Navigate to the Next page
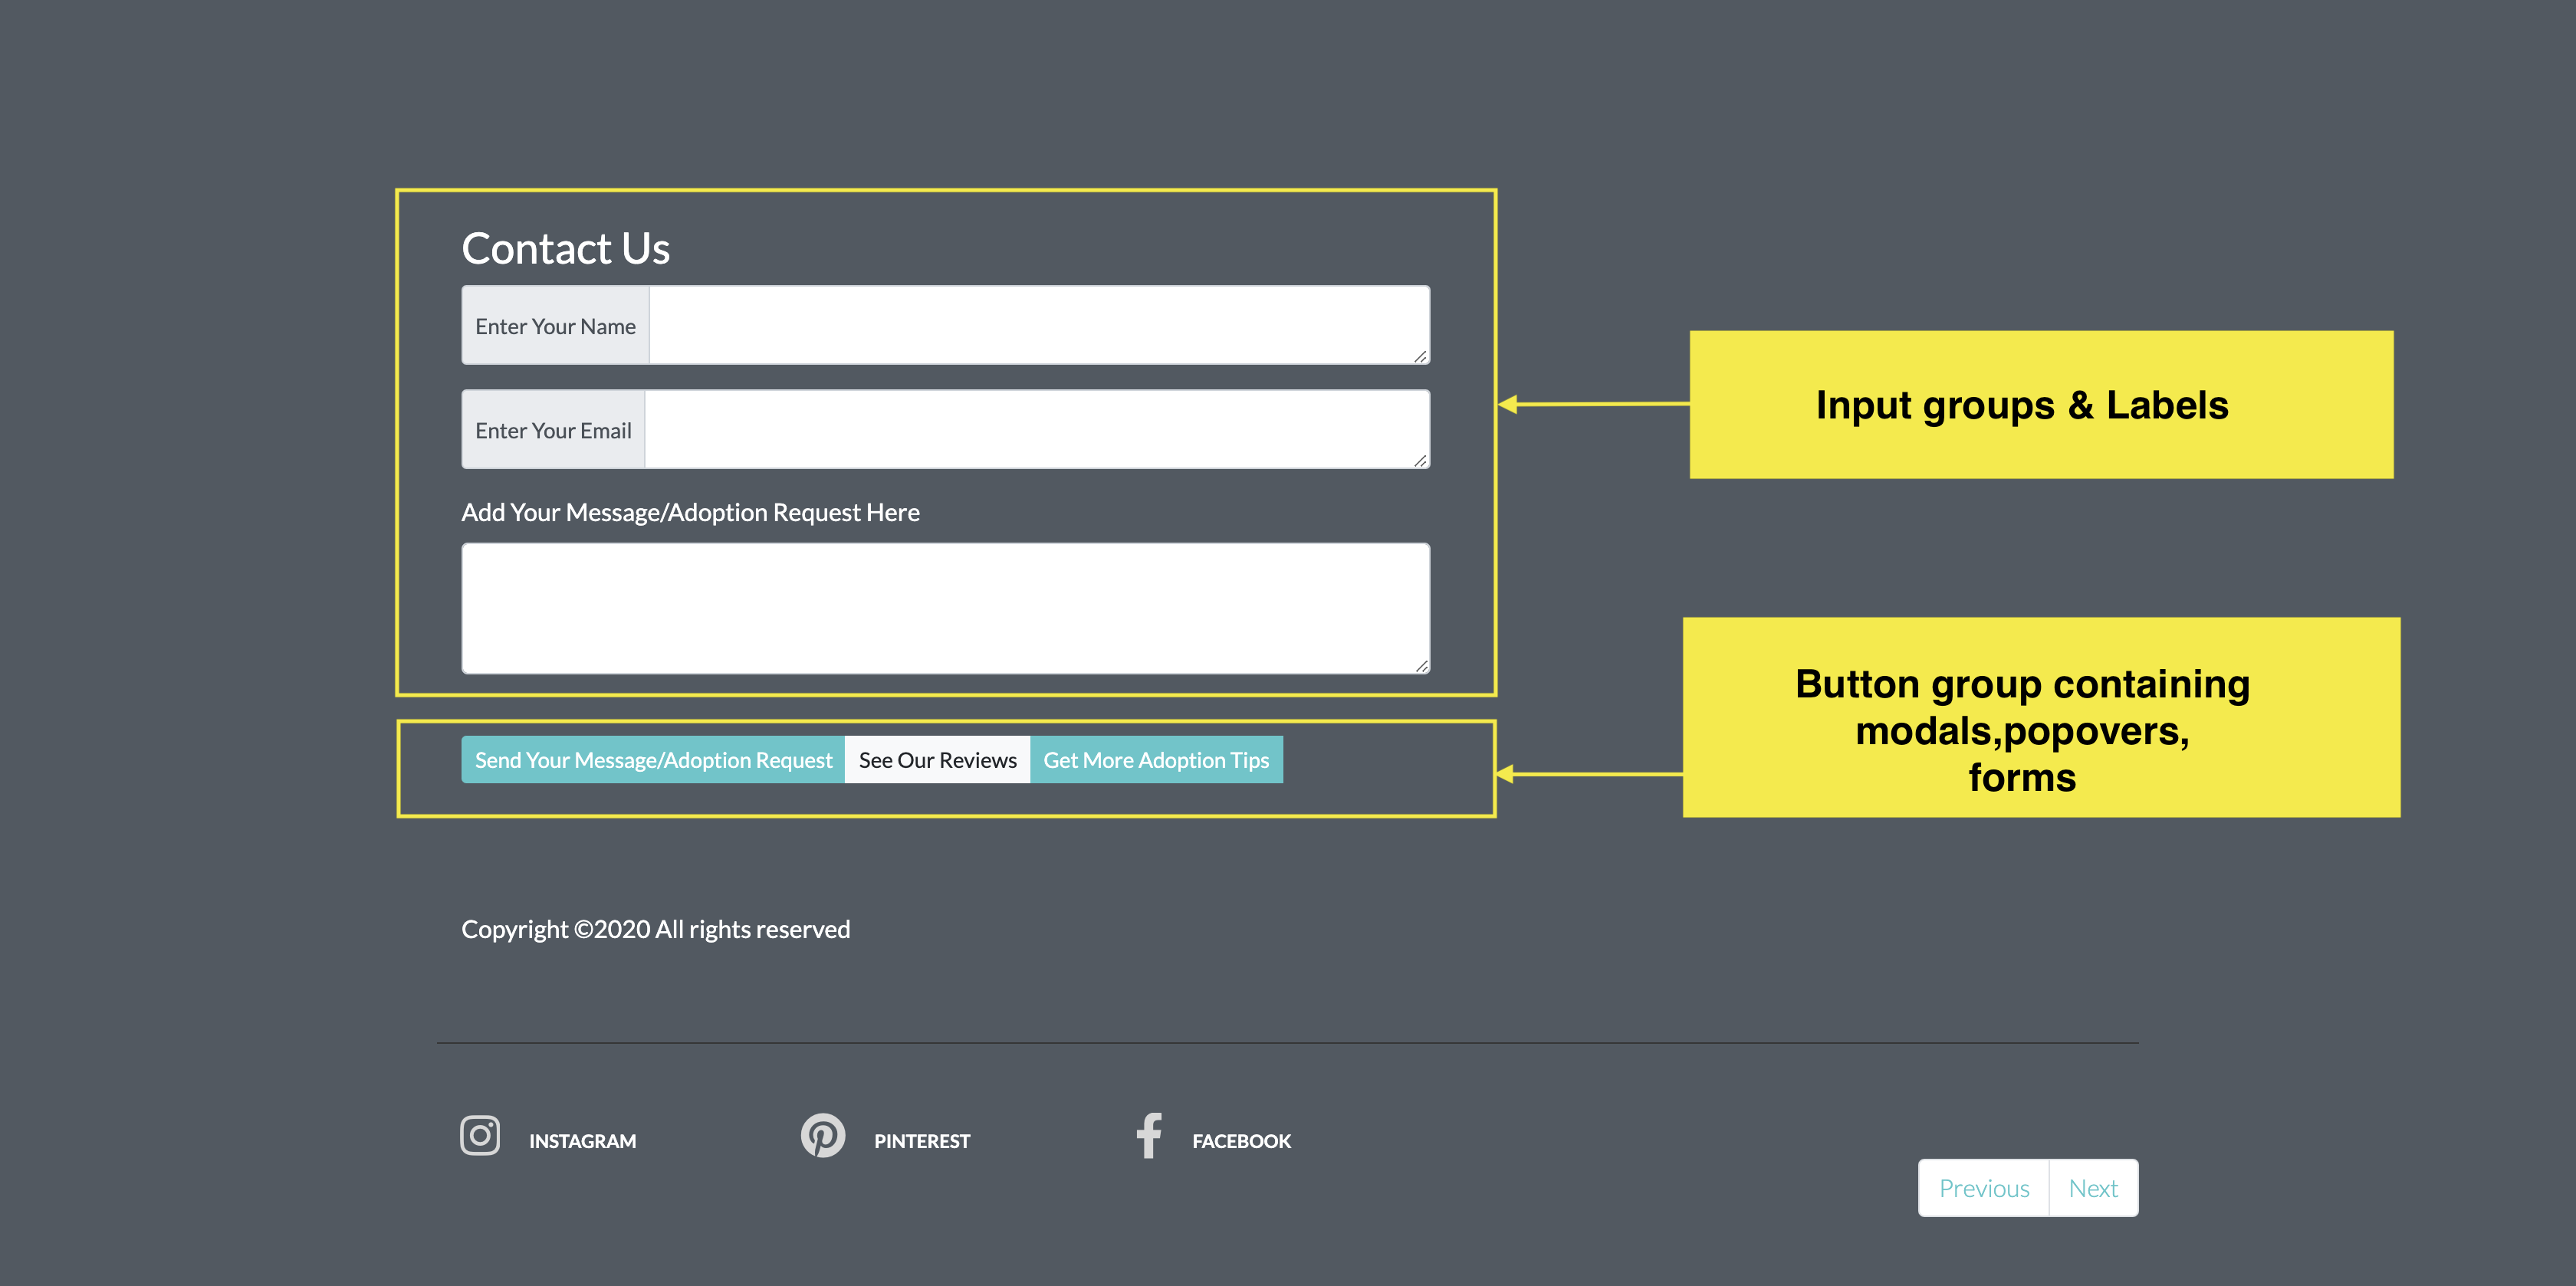This screenshot has width=2576, height=1286. point(2093,1188)
